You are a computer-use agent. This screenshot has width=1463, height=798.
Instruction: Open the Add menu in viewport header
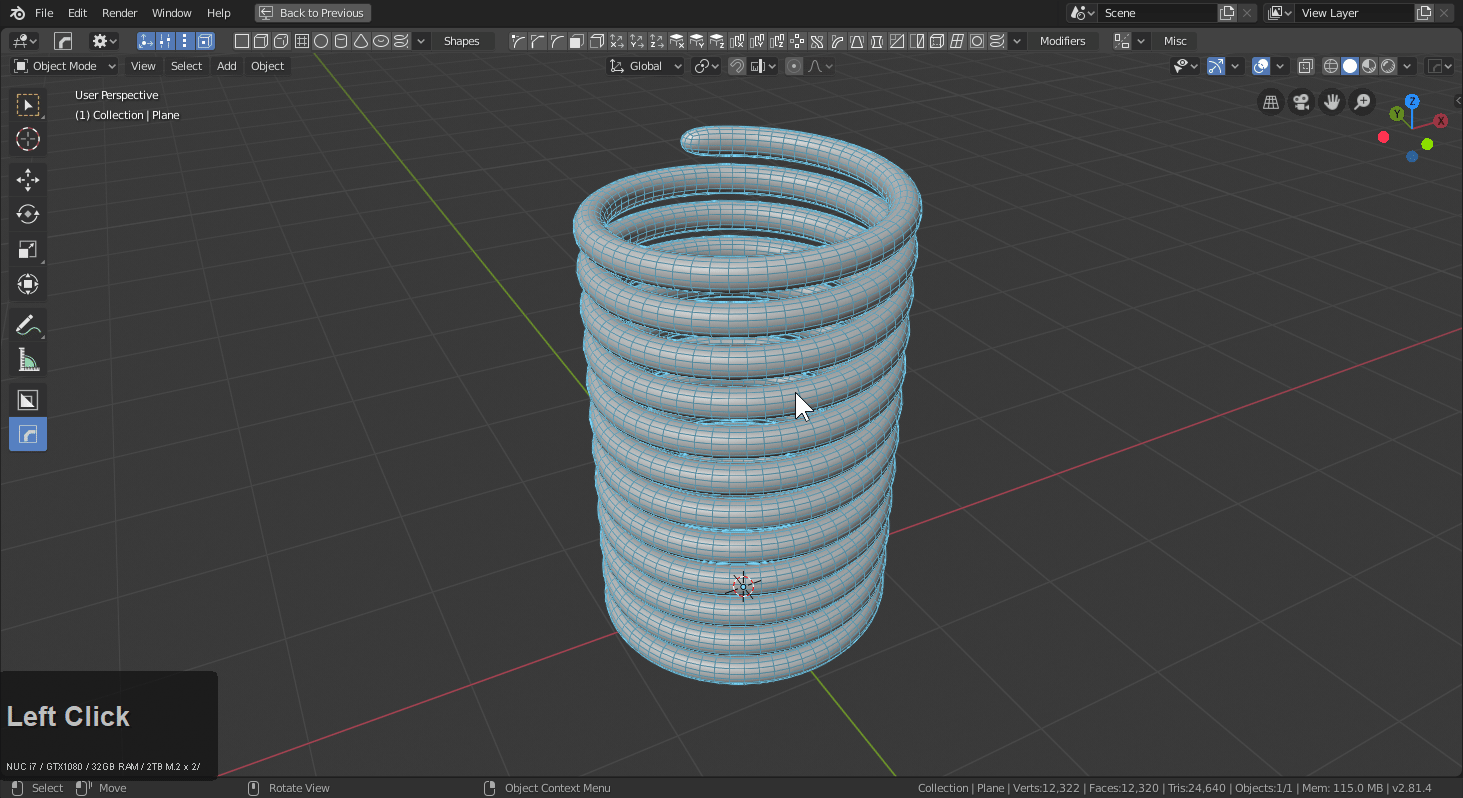[227, 66]
